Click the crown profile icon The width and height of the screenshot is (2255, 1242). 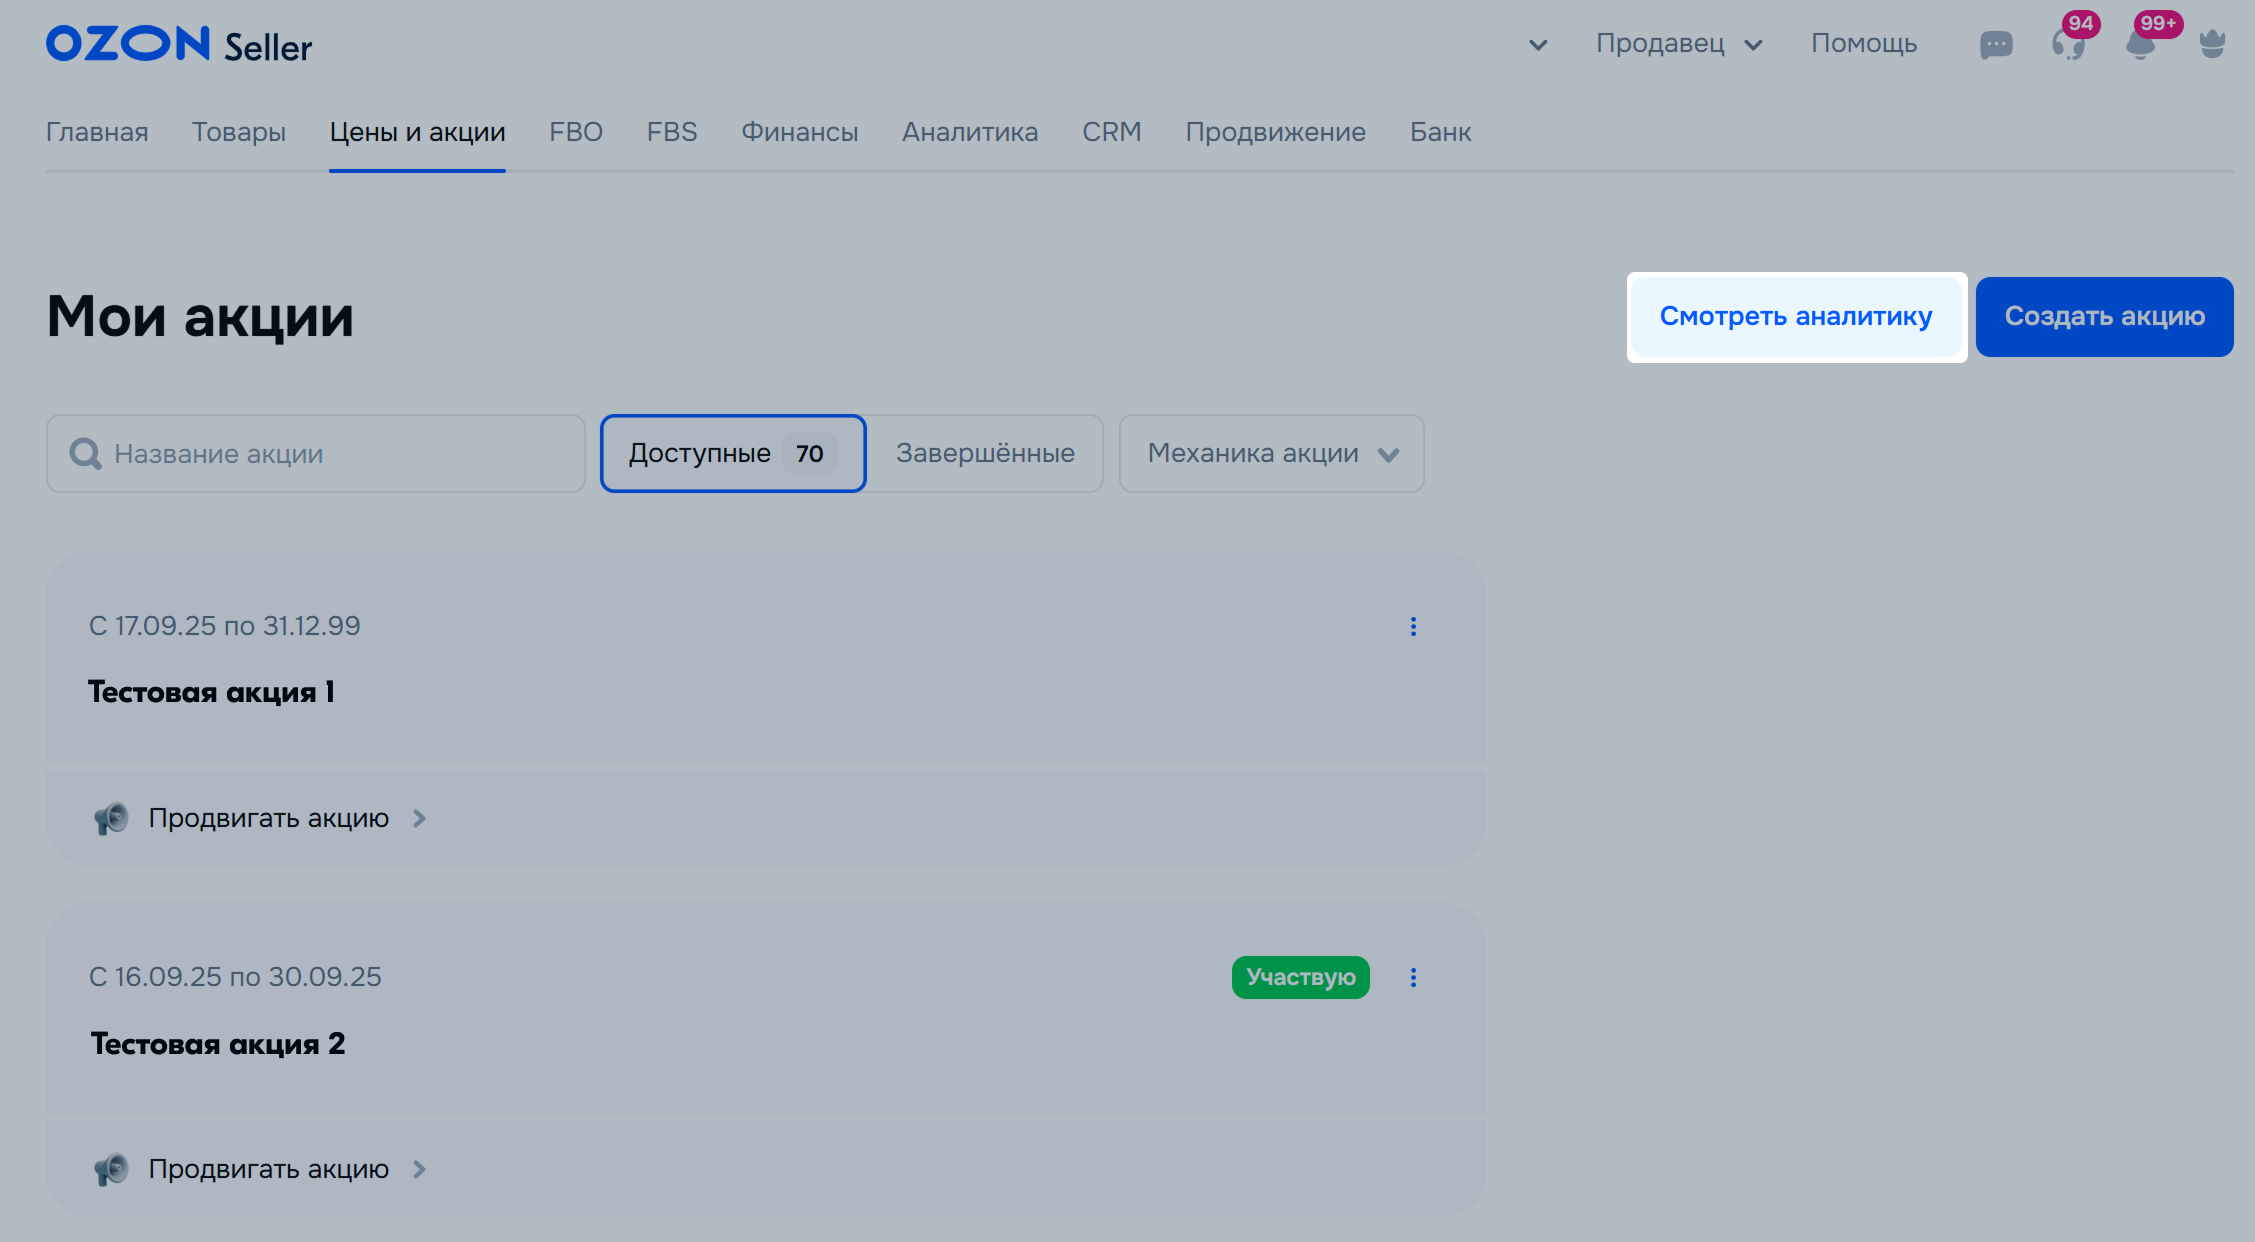[2212, 45]
